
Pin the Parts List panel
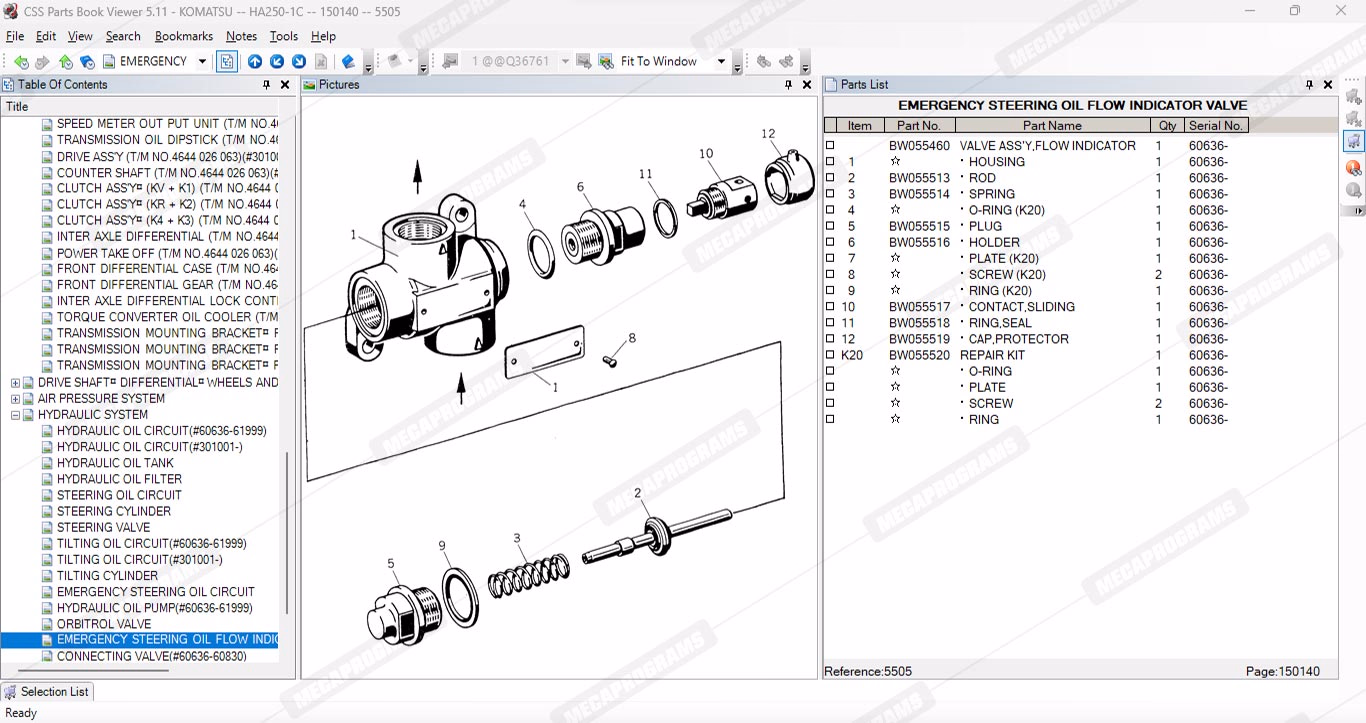click(x=1309, y=85)
